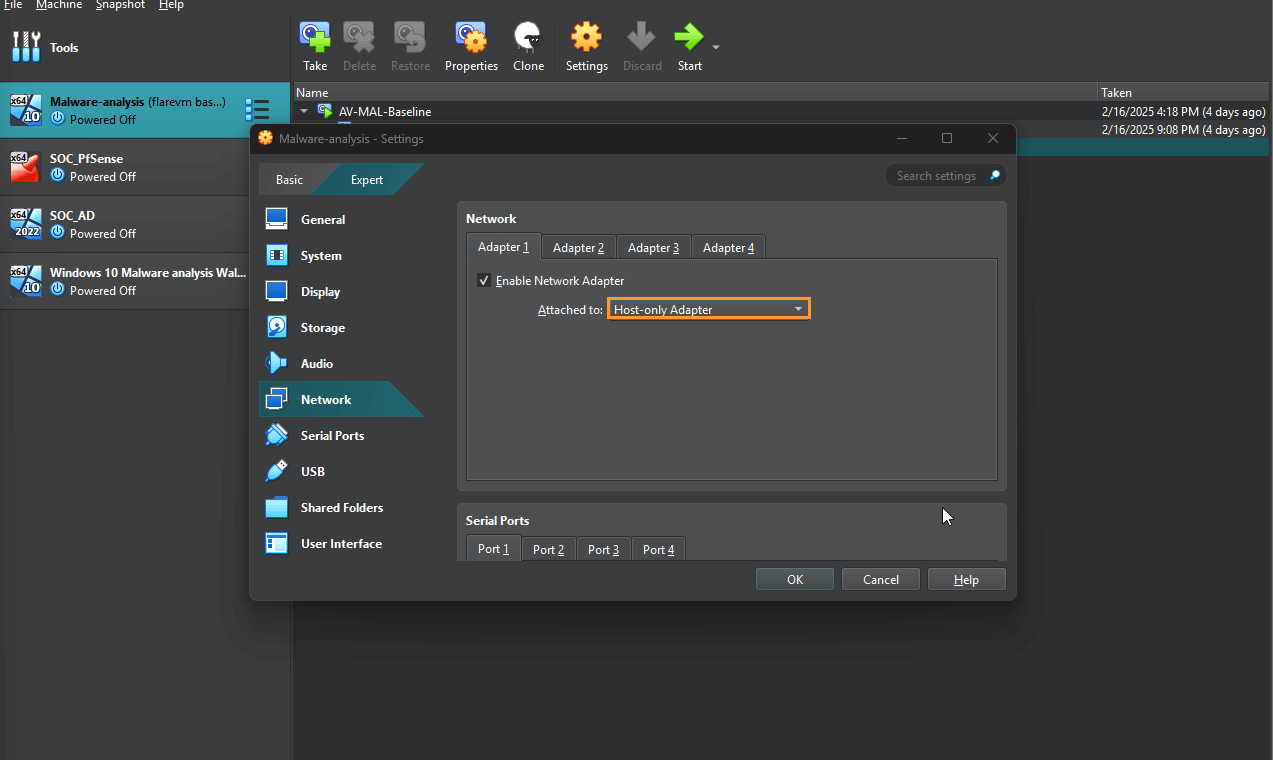
Task: Select Serial Ports Port 2 tab
Action: tap(548, 549)
